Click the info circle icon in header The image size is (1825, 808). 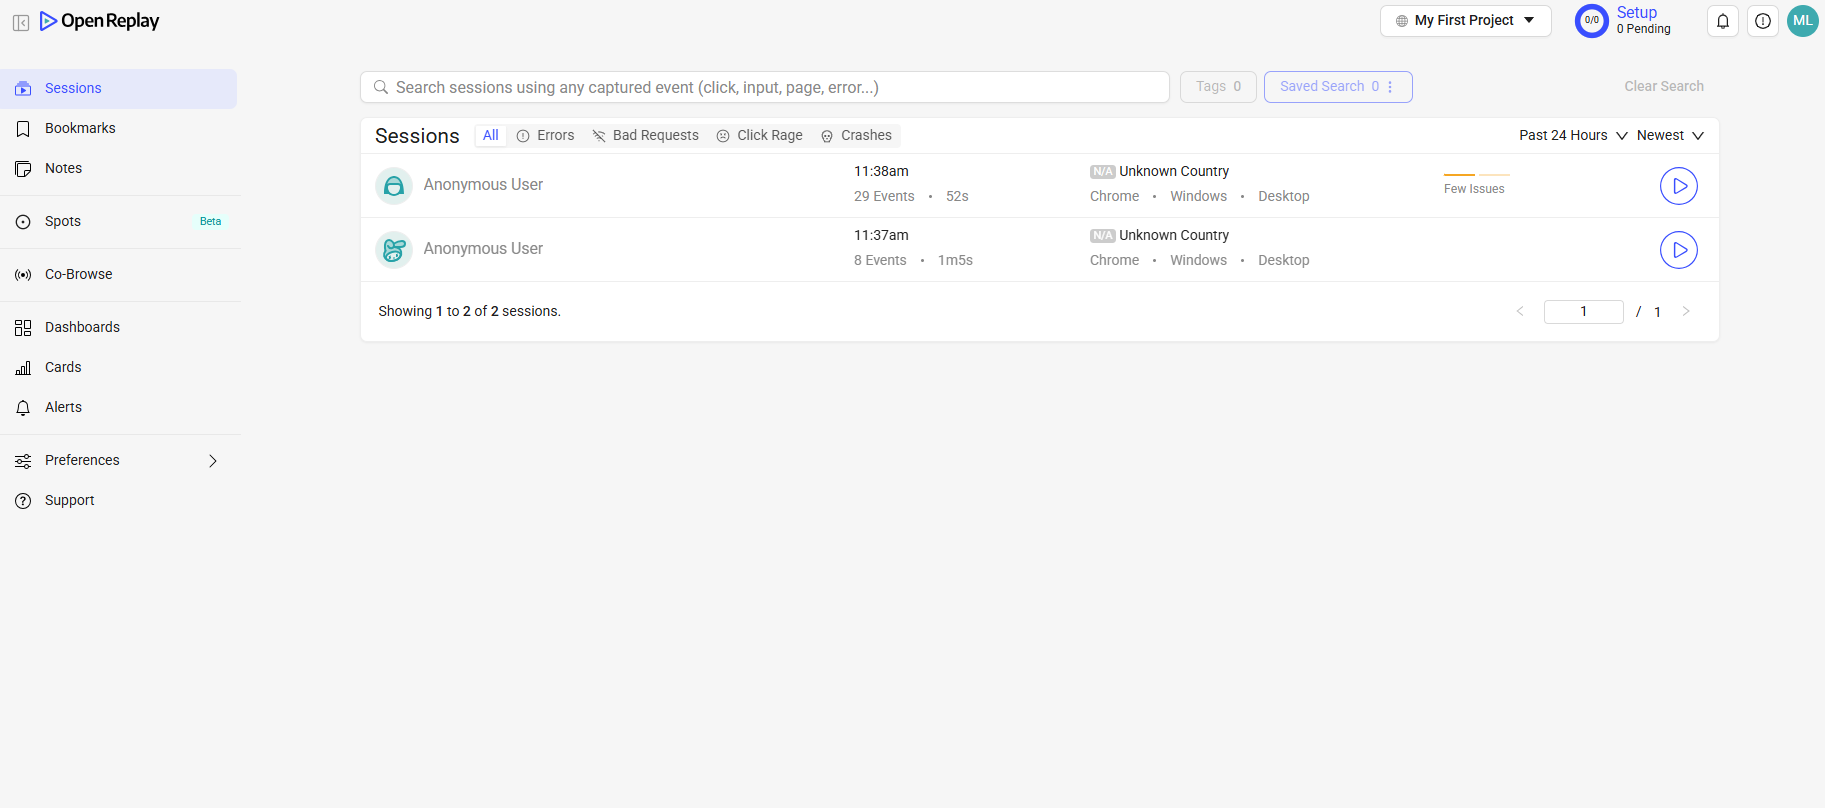(1762, 21)
